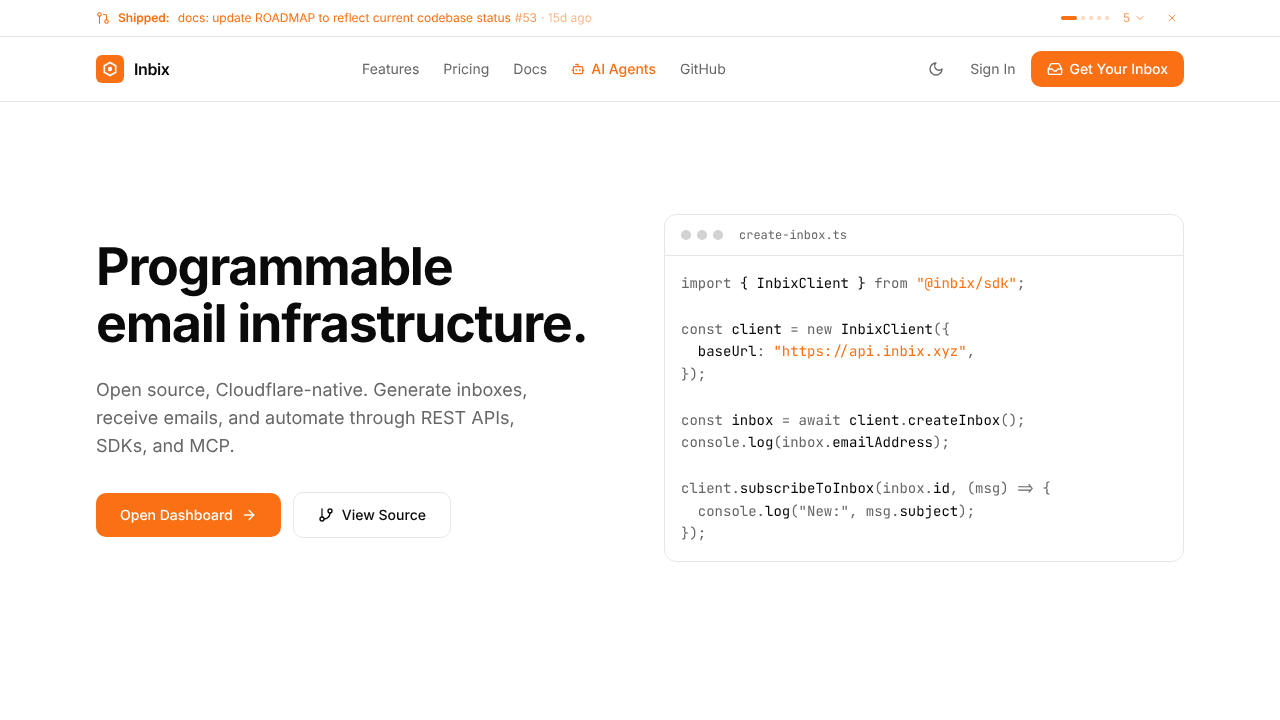
Task: Click the "Open source, Cloudflare-native" description paragraph
Action: point(311,417)
